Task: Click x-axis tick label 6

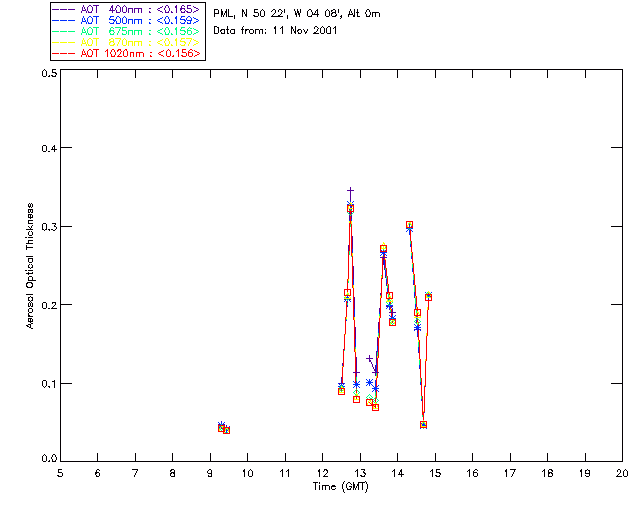Action: tap(98, 474)
